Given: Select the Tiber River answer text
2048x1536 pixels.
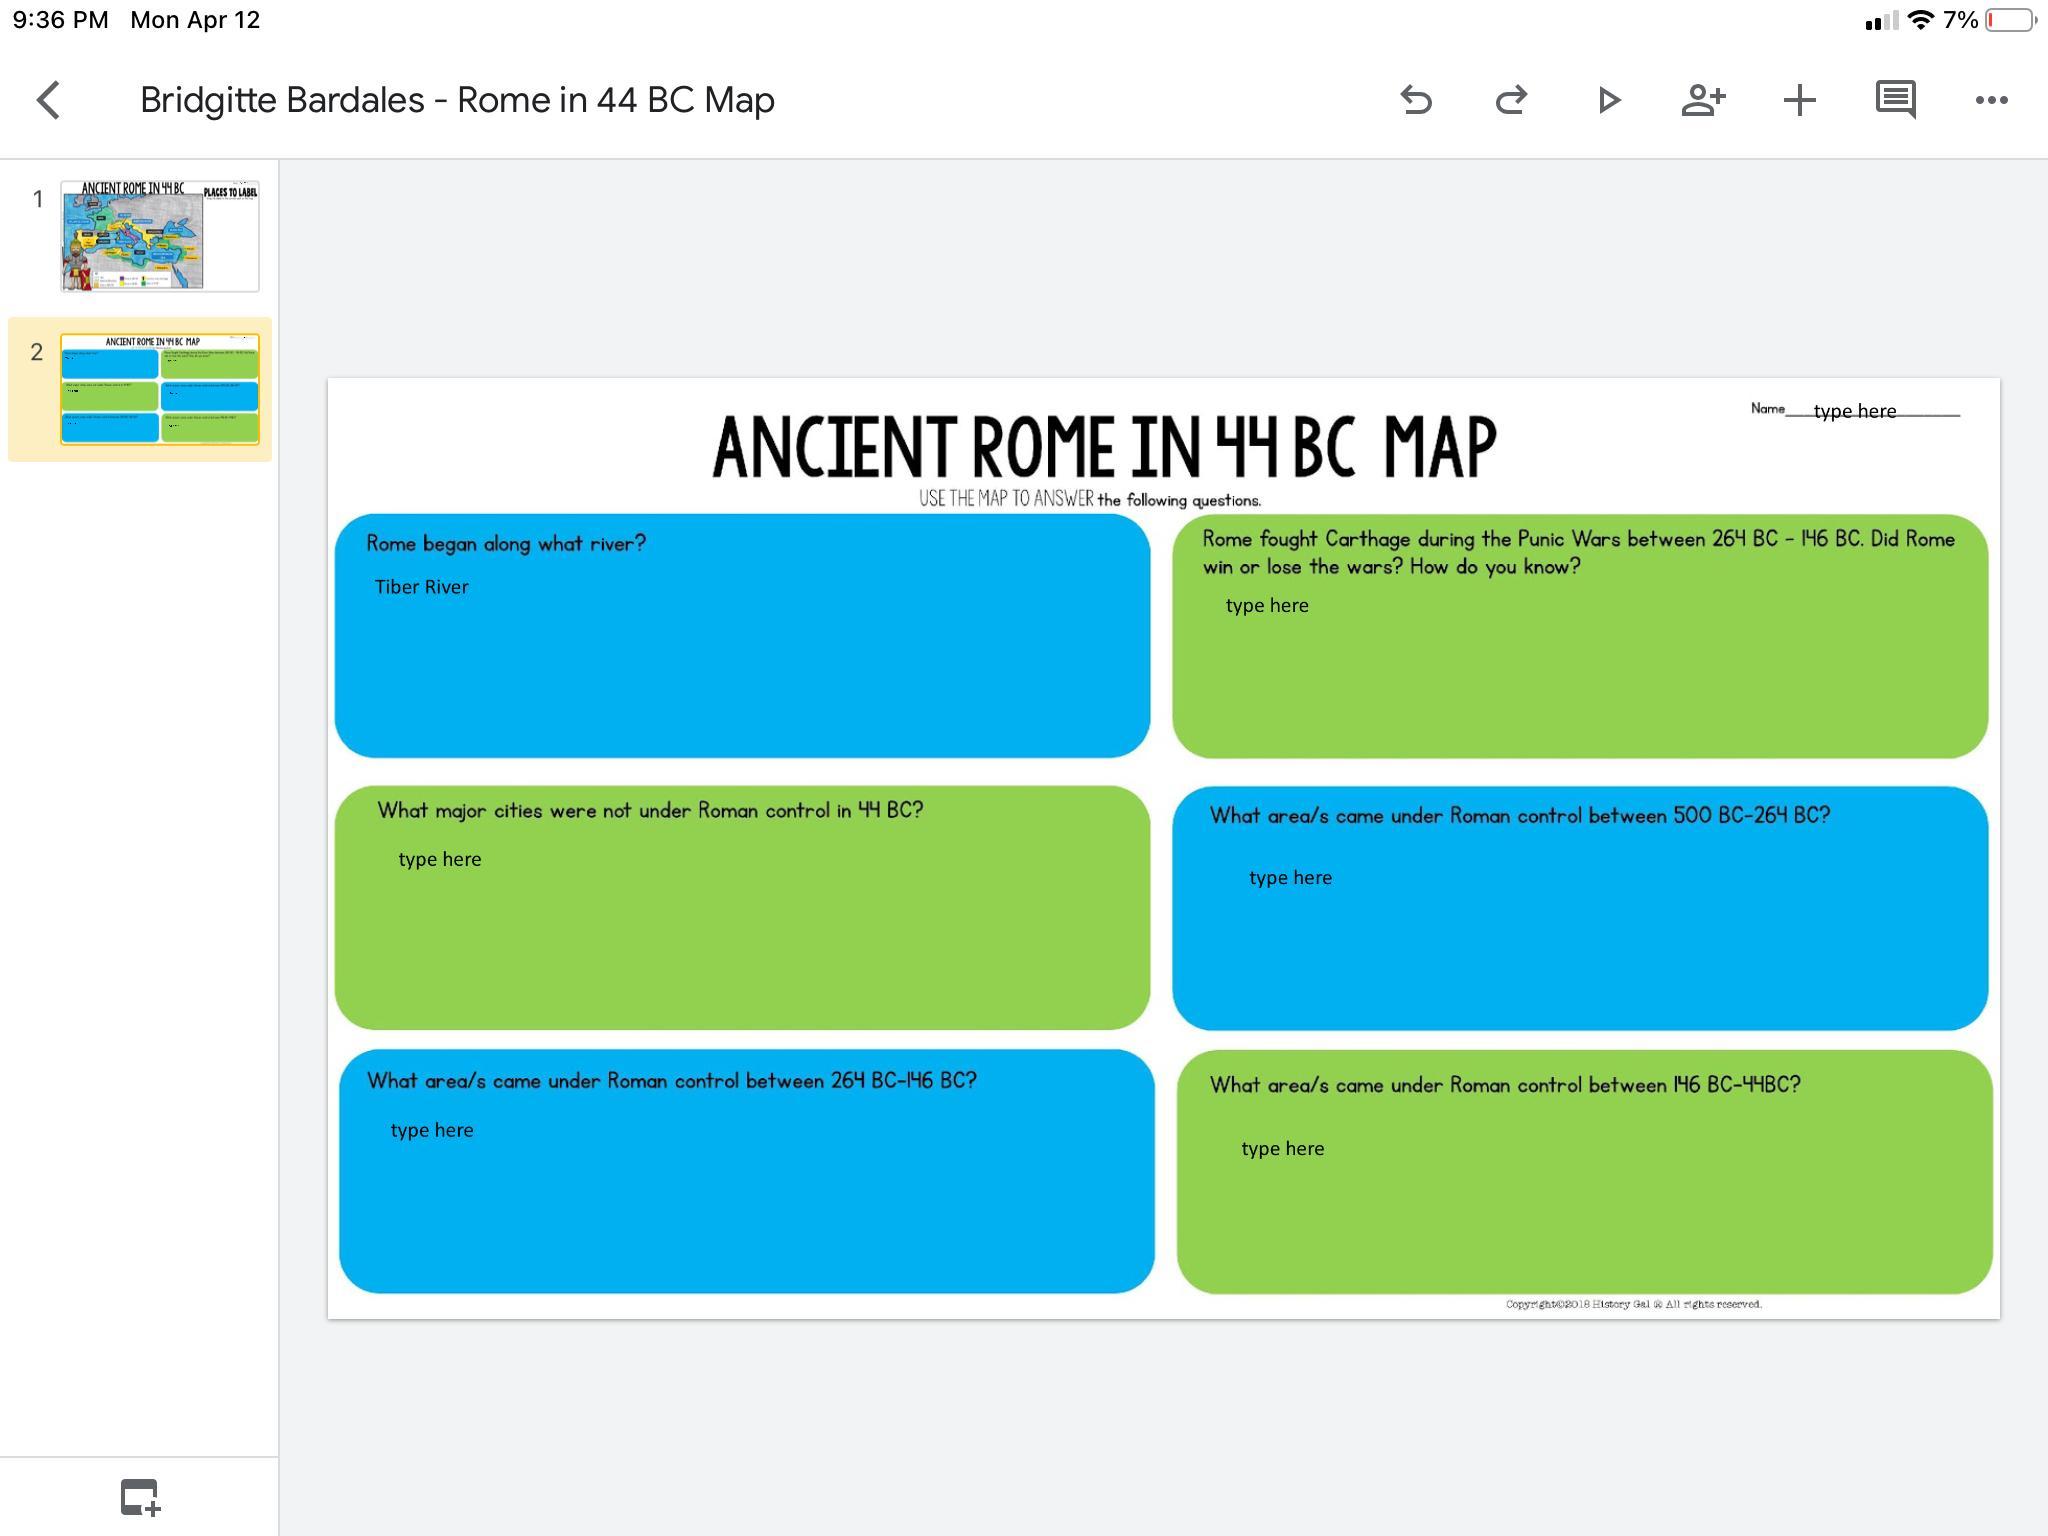Looking at the screenshot, I should pos(421,587).
